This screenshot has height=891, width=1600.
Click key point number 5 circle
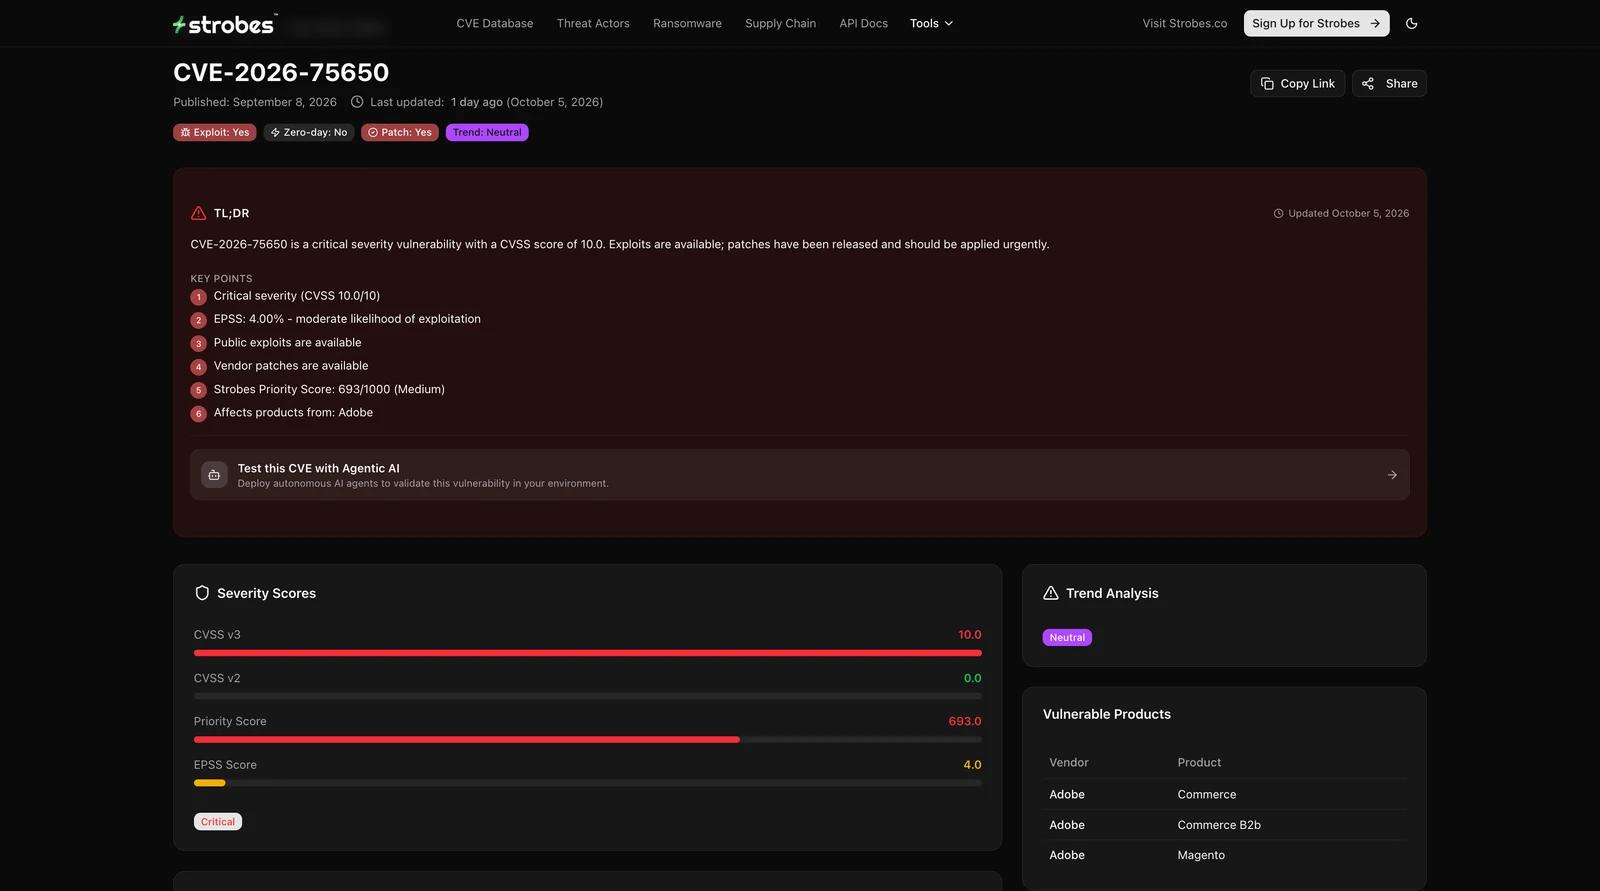[x=198, y=390]
